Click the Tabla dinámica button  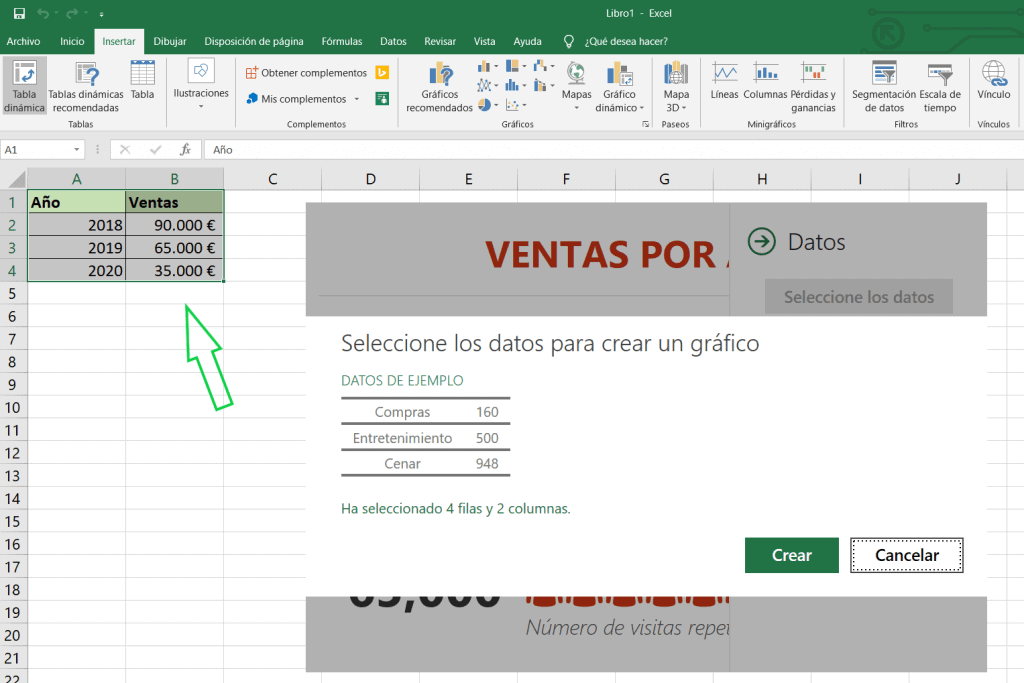pos(24,86)
